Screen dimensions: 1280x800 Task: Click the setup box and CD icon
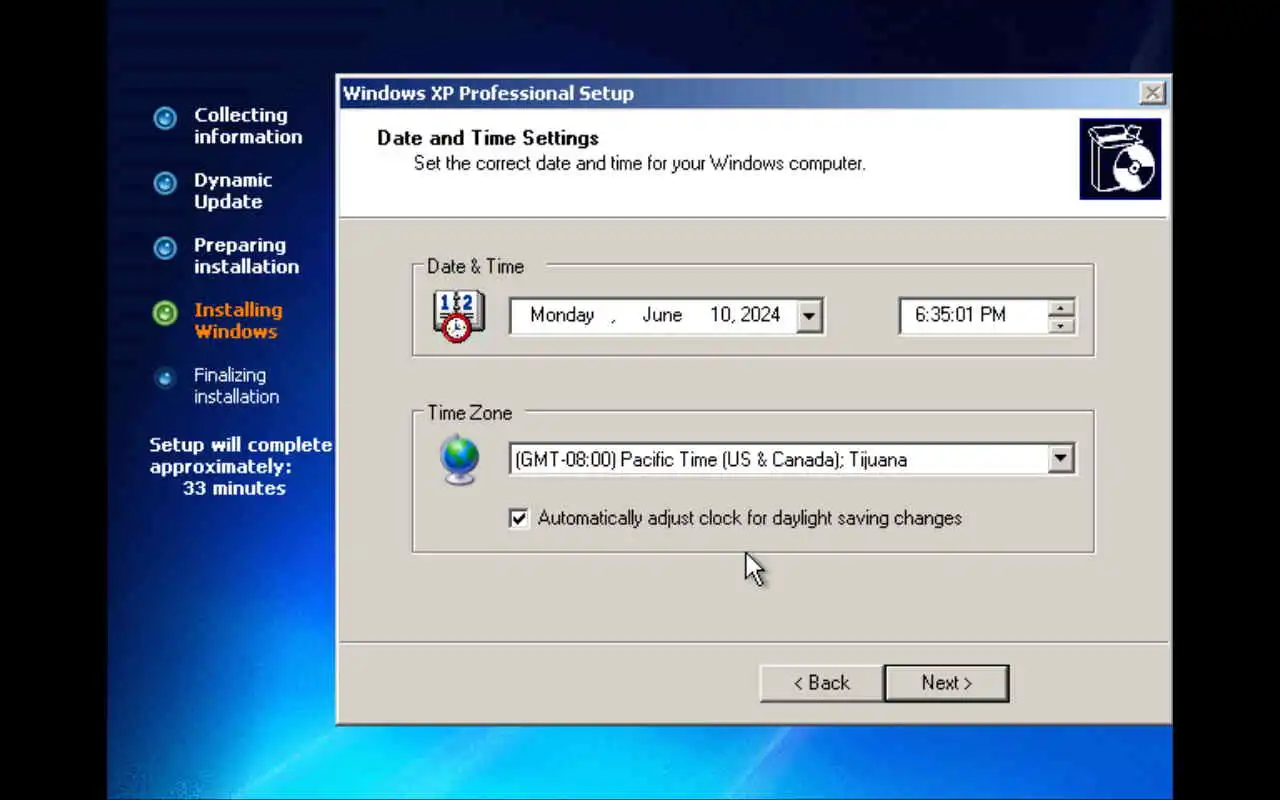point(1120,159)
